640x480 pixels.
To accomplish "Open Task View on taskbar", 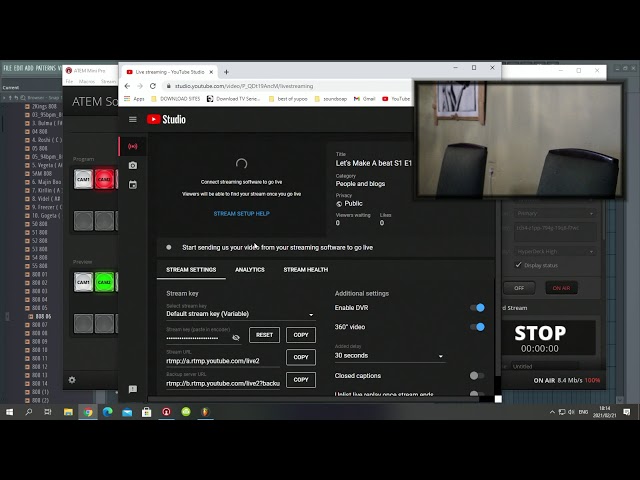I will [48, 412].
